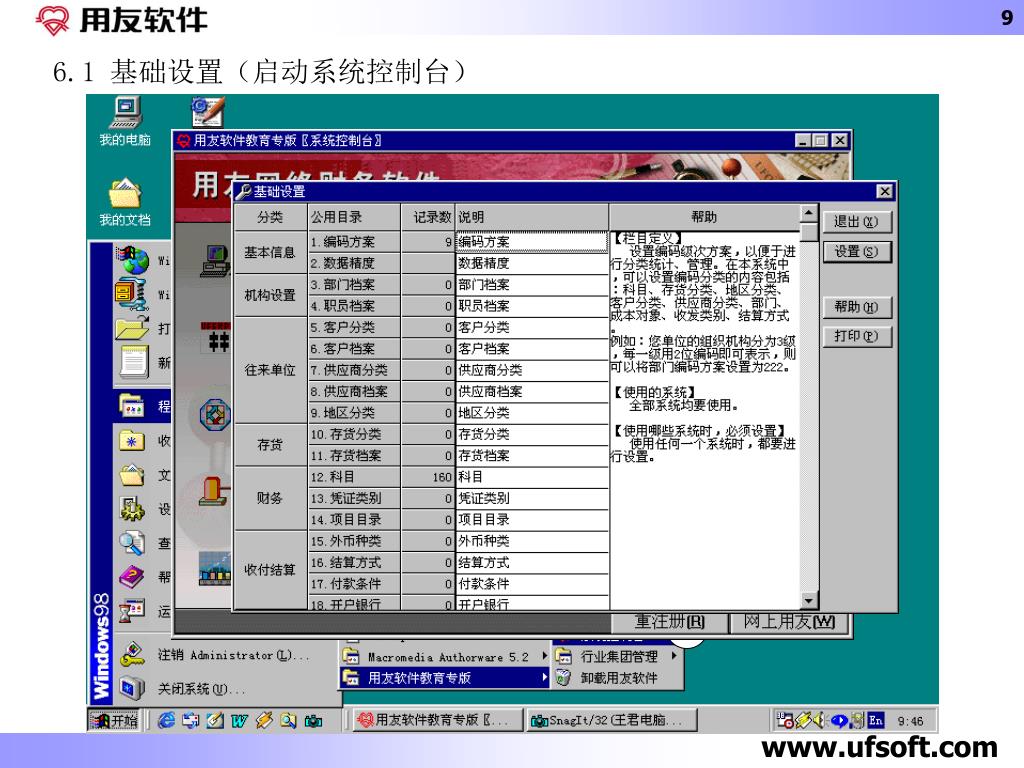
Task: Click the 设置(S) button
Action: click(x=856, y=251)
